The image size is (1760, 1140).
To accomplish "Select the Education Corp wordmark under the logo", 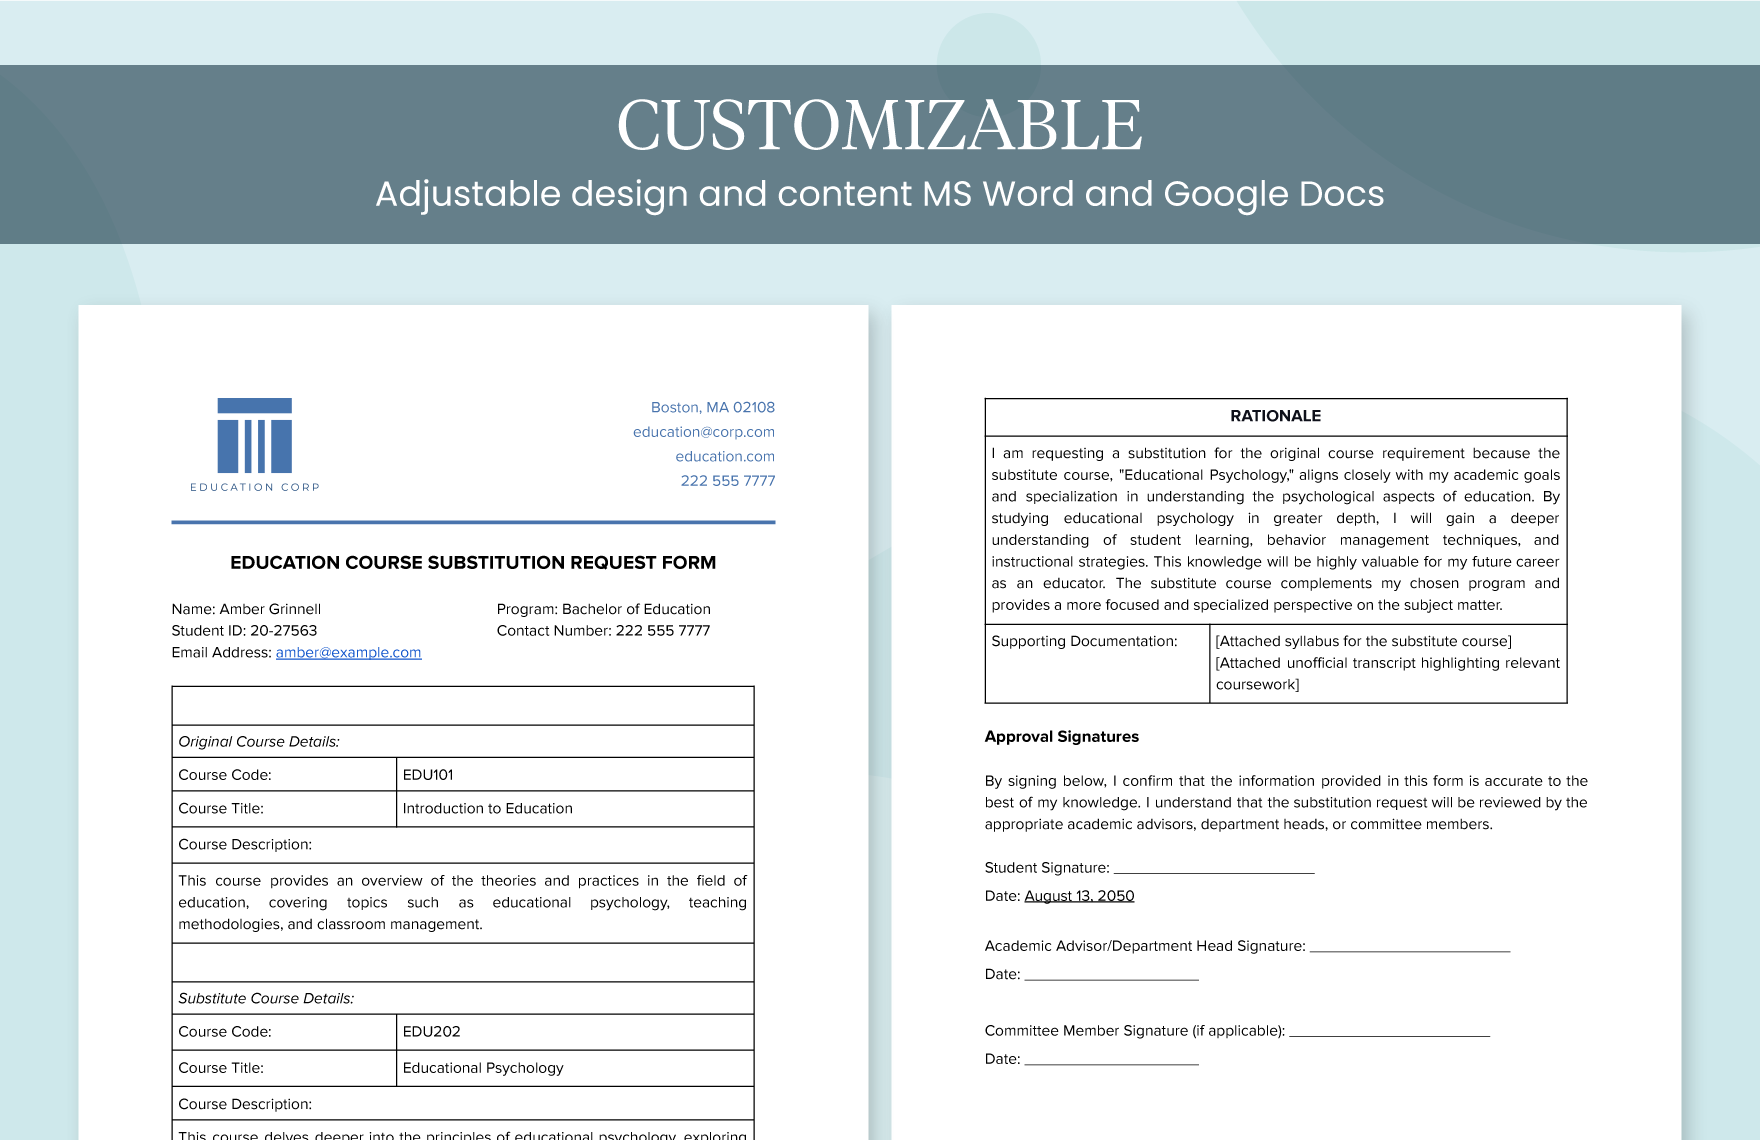I will click(253, 487).
